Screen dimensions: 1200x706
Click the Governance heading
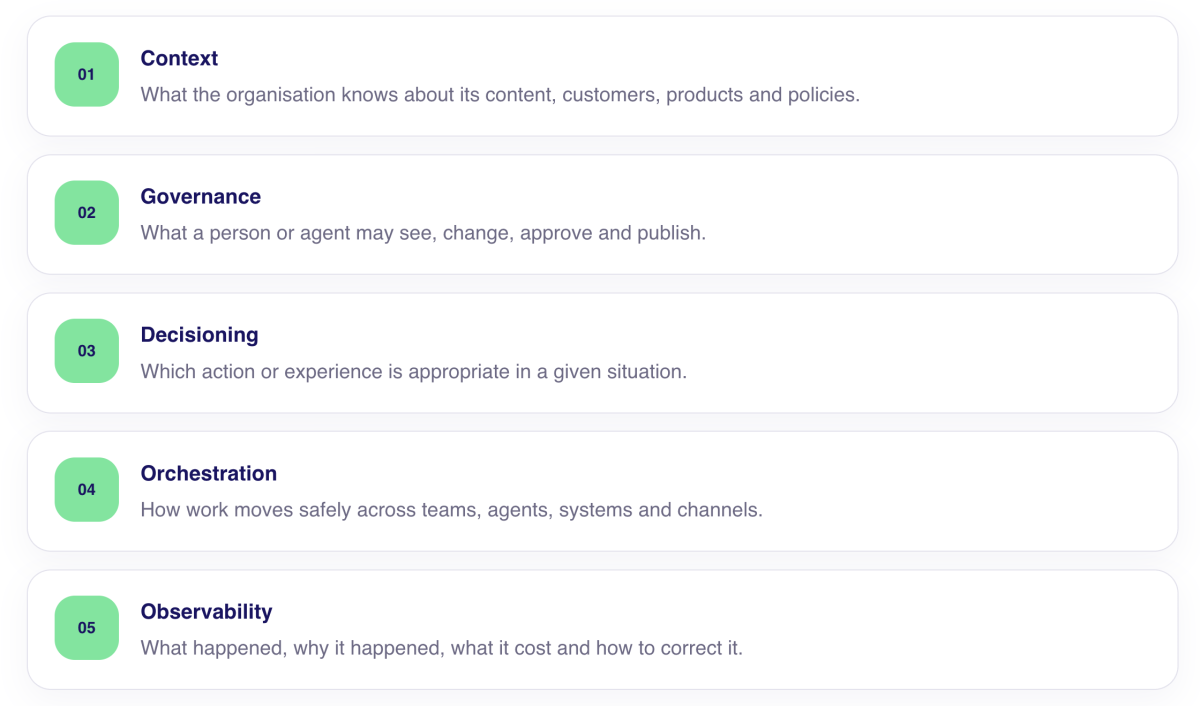click(x=201, y=197)
